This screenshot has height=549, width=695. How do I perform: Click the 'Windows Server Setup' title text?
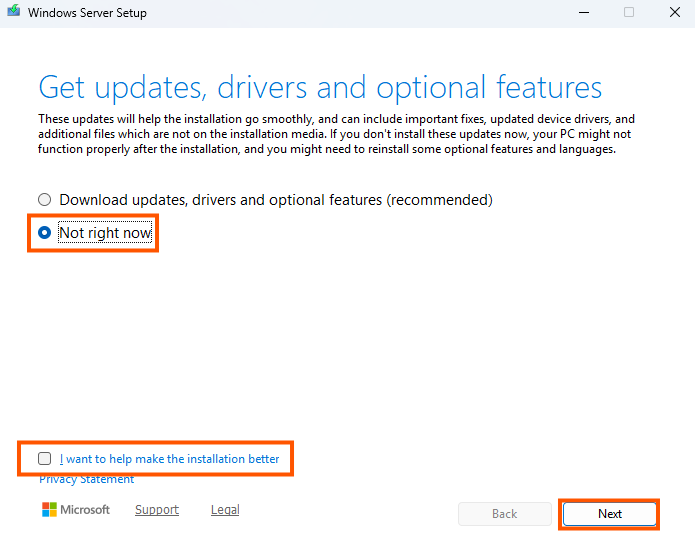pyautogui.click(x=87, y=13)
